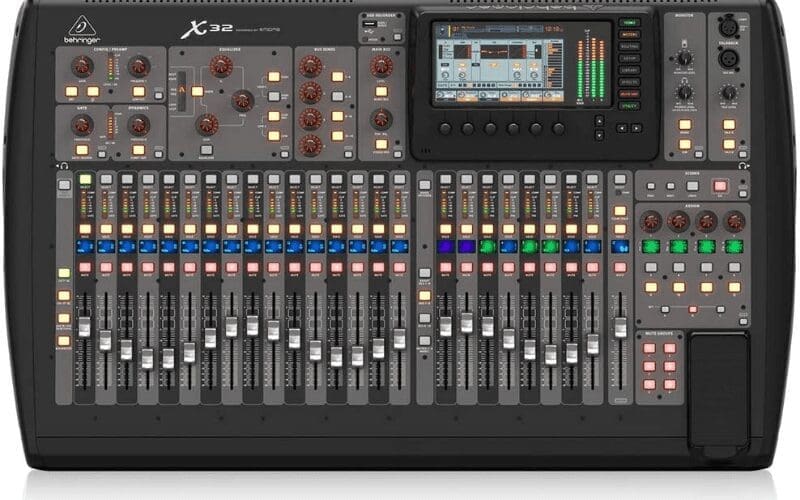Click the low cut Frequency knob
Viewport: 800px width, 500px height.
click(x=138, y=66)
